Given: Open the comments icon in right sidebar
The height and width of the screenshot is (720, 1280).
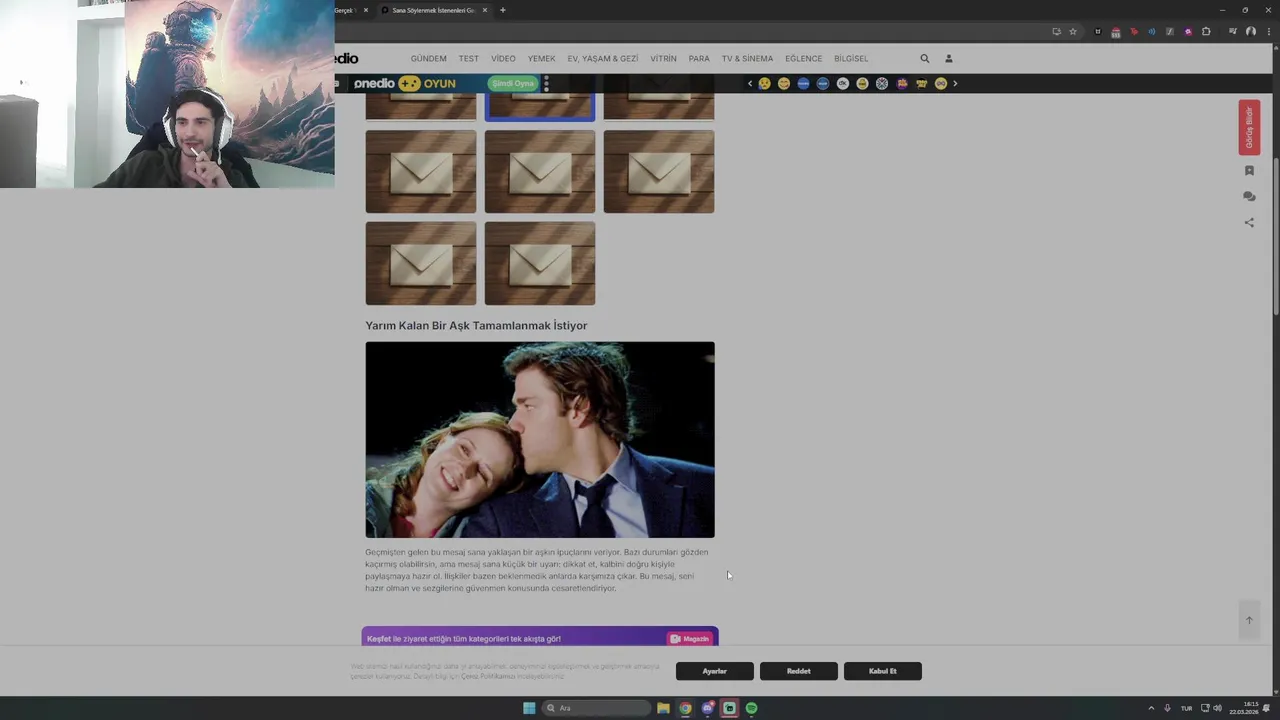Looking at the screenshot, I should click(1249, 197).
